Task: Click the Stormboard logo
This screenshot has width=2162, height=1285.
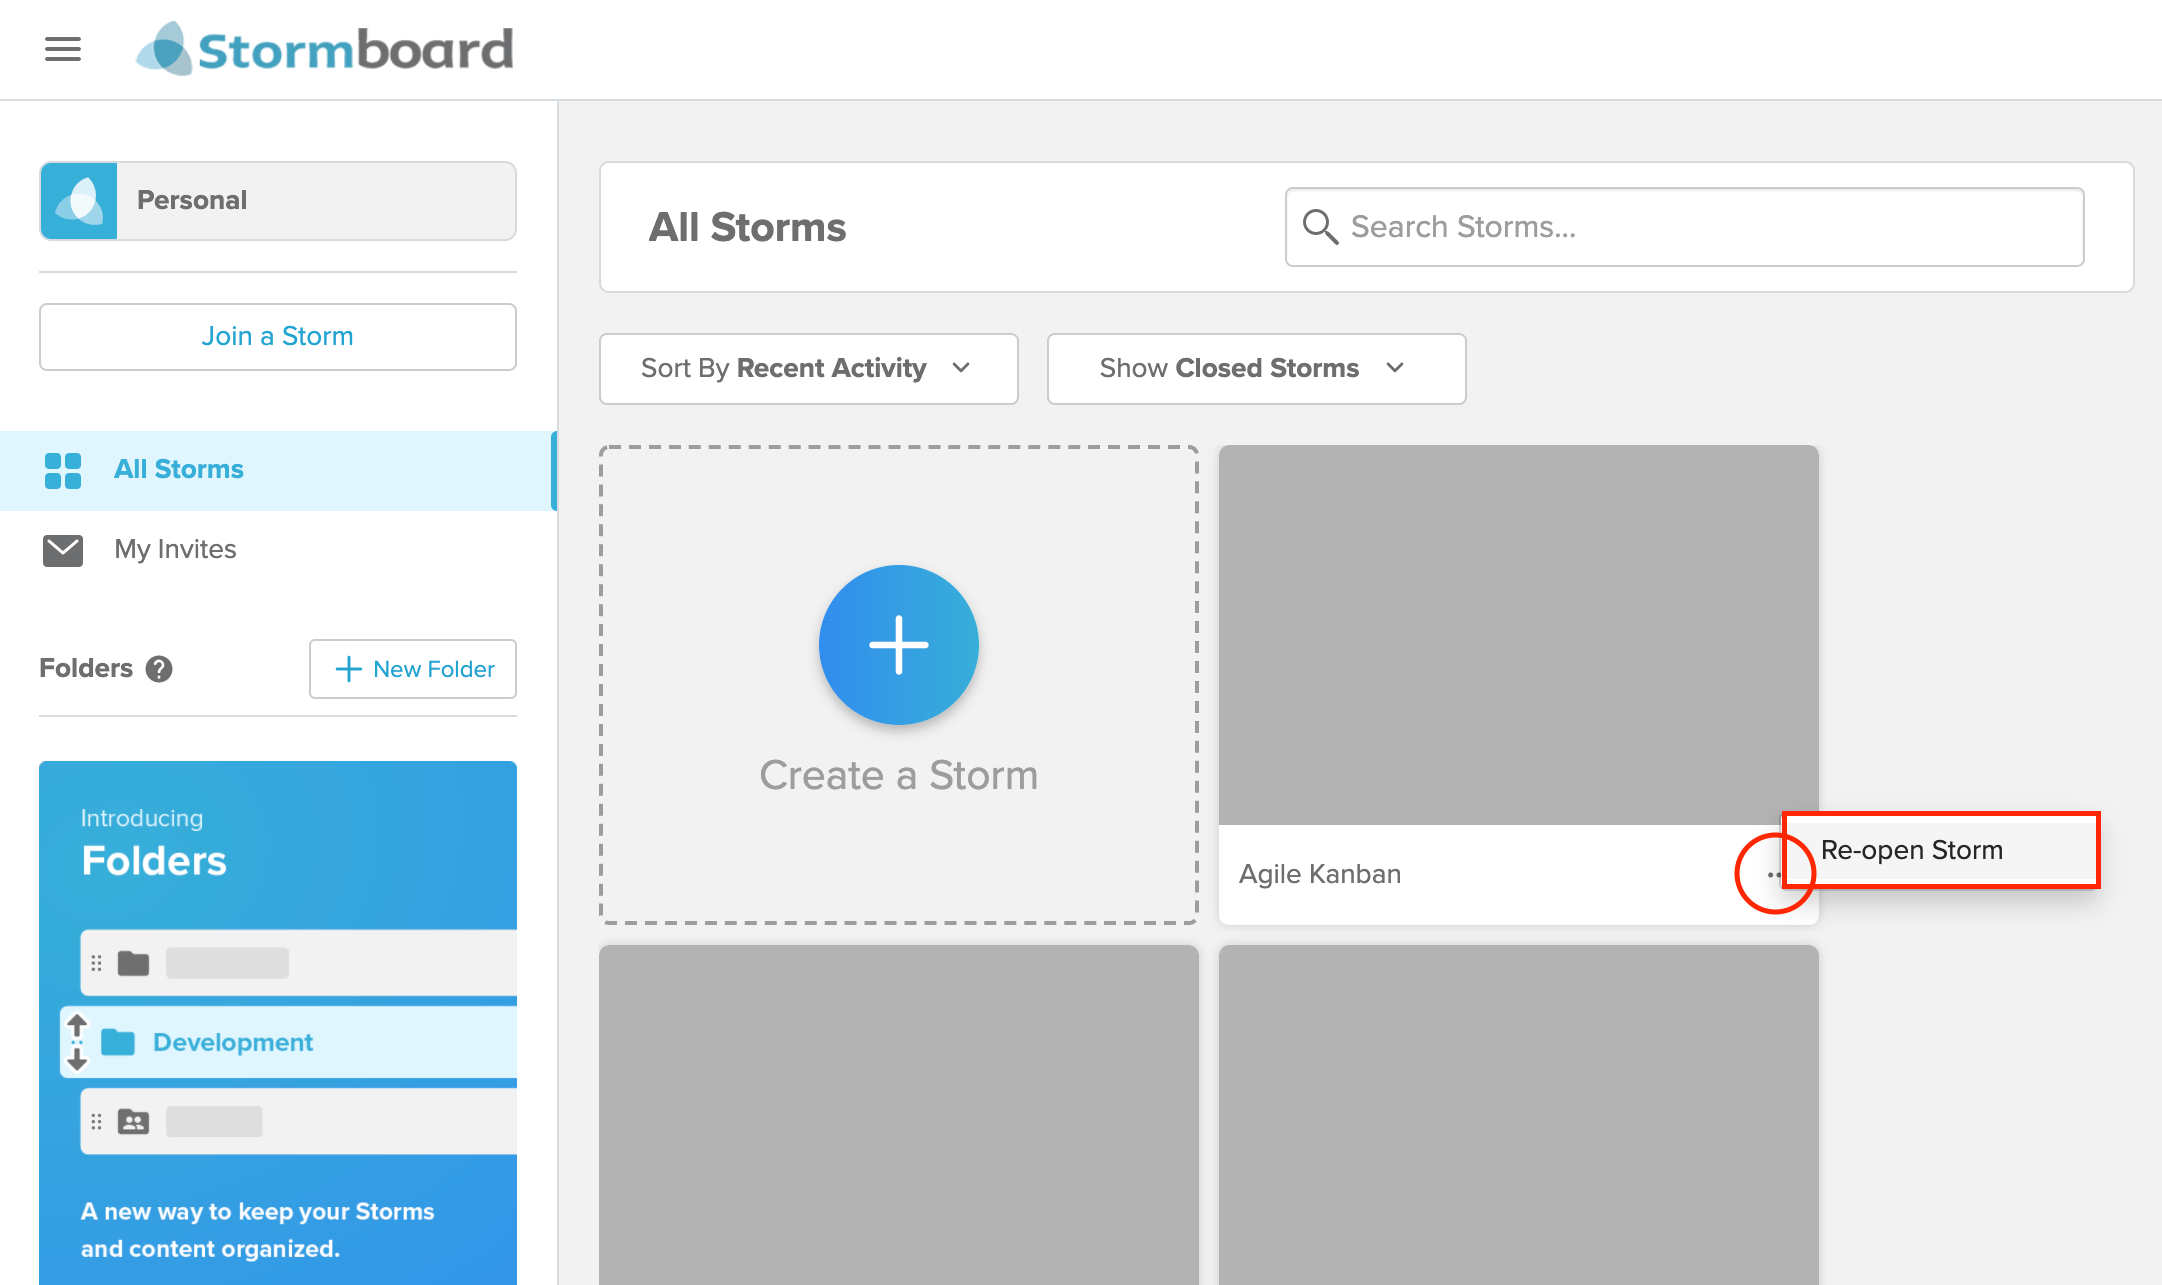Action: click(325, 49)
